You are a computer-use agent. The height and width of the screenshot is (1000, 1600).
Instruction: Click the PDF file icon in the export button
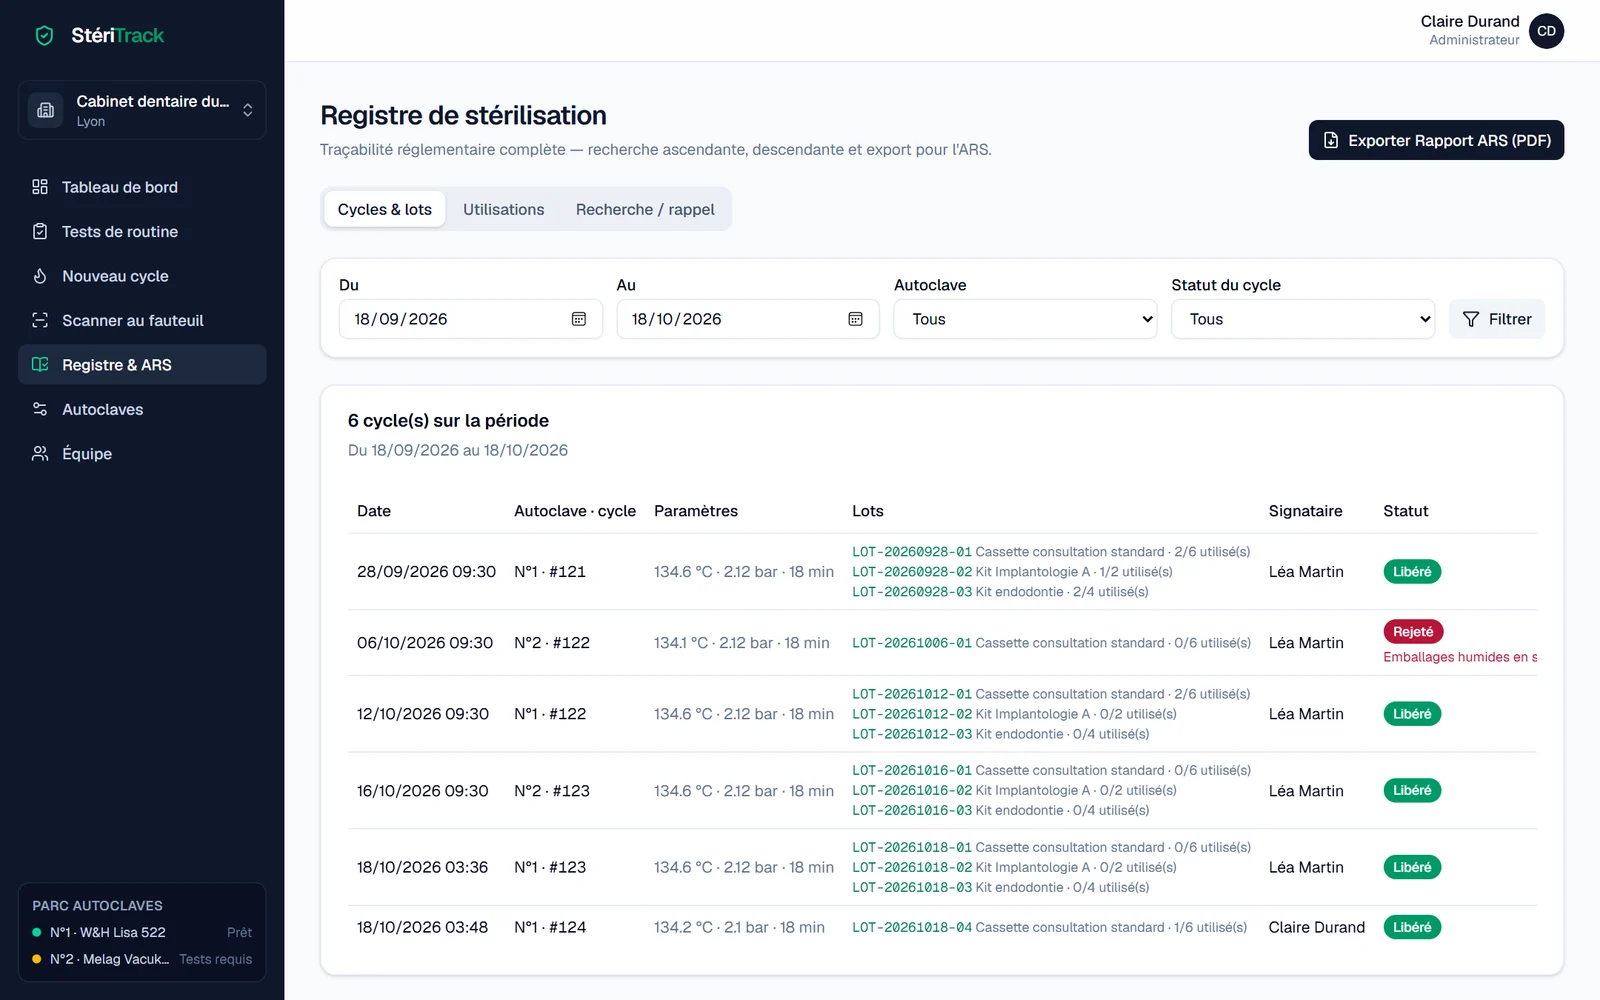tap(1331, 140)
